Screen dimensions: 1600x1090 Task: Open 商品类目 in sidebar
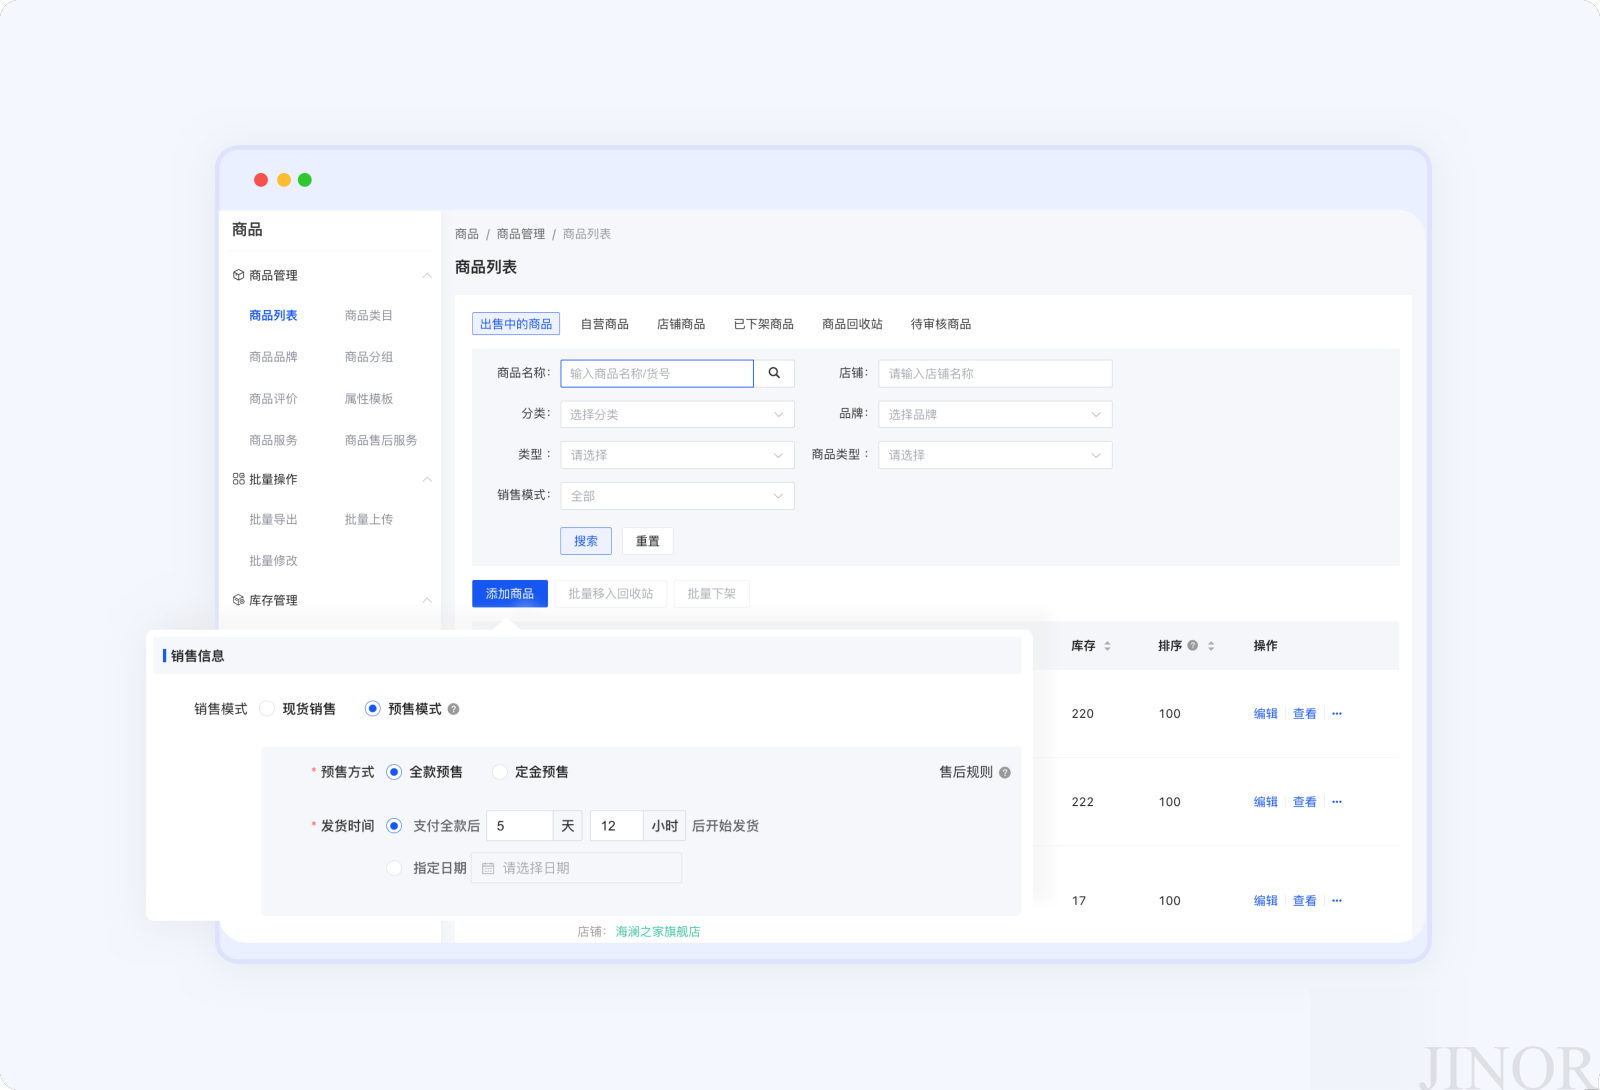(x=369, y=315)
